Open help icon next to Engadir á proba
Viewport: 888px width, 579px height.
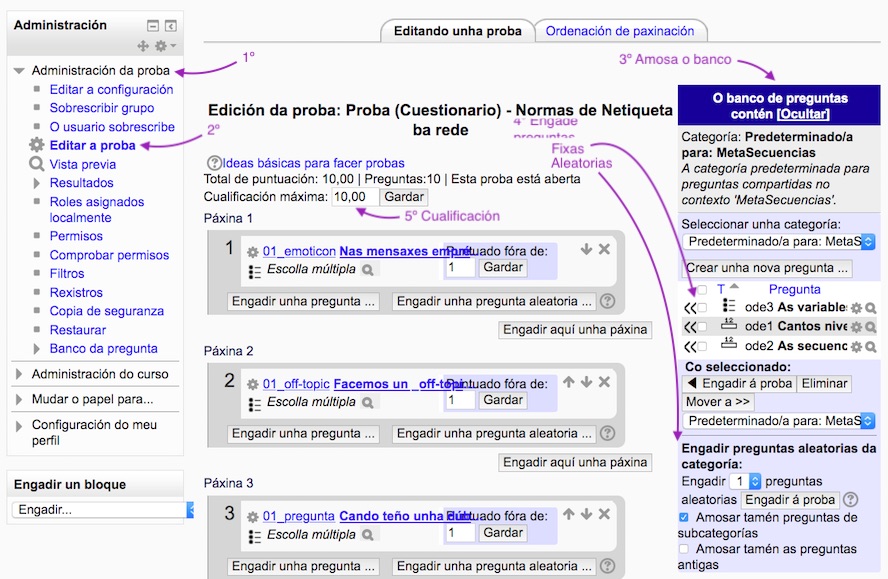coord(850,499)
